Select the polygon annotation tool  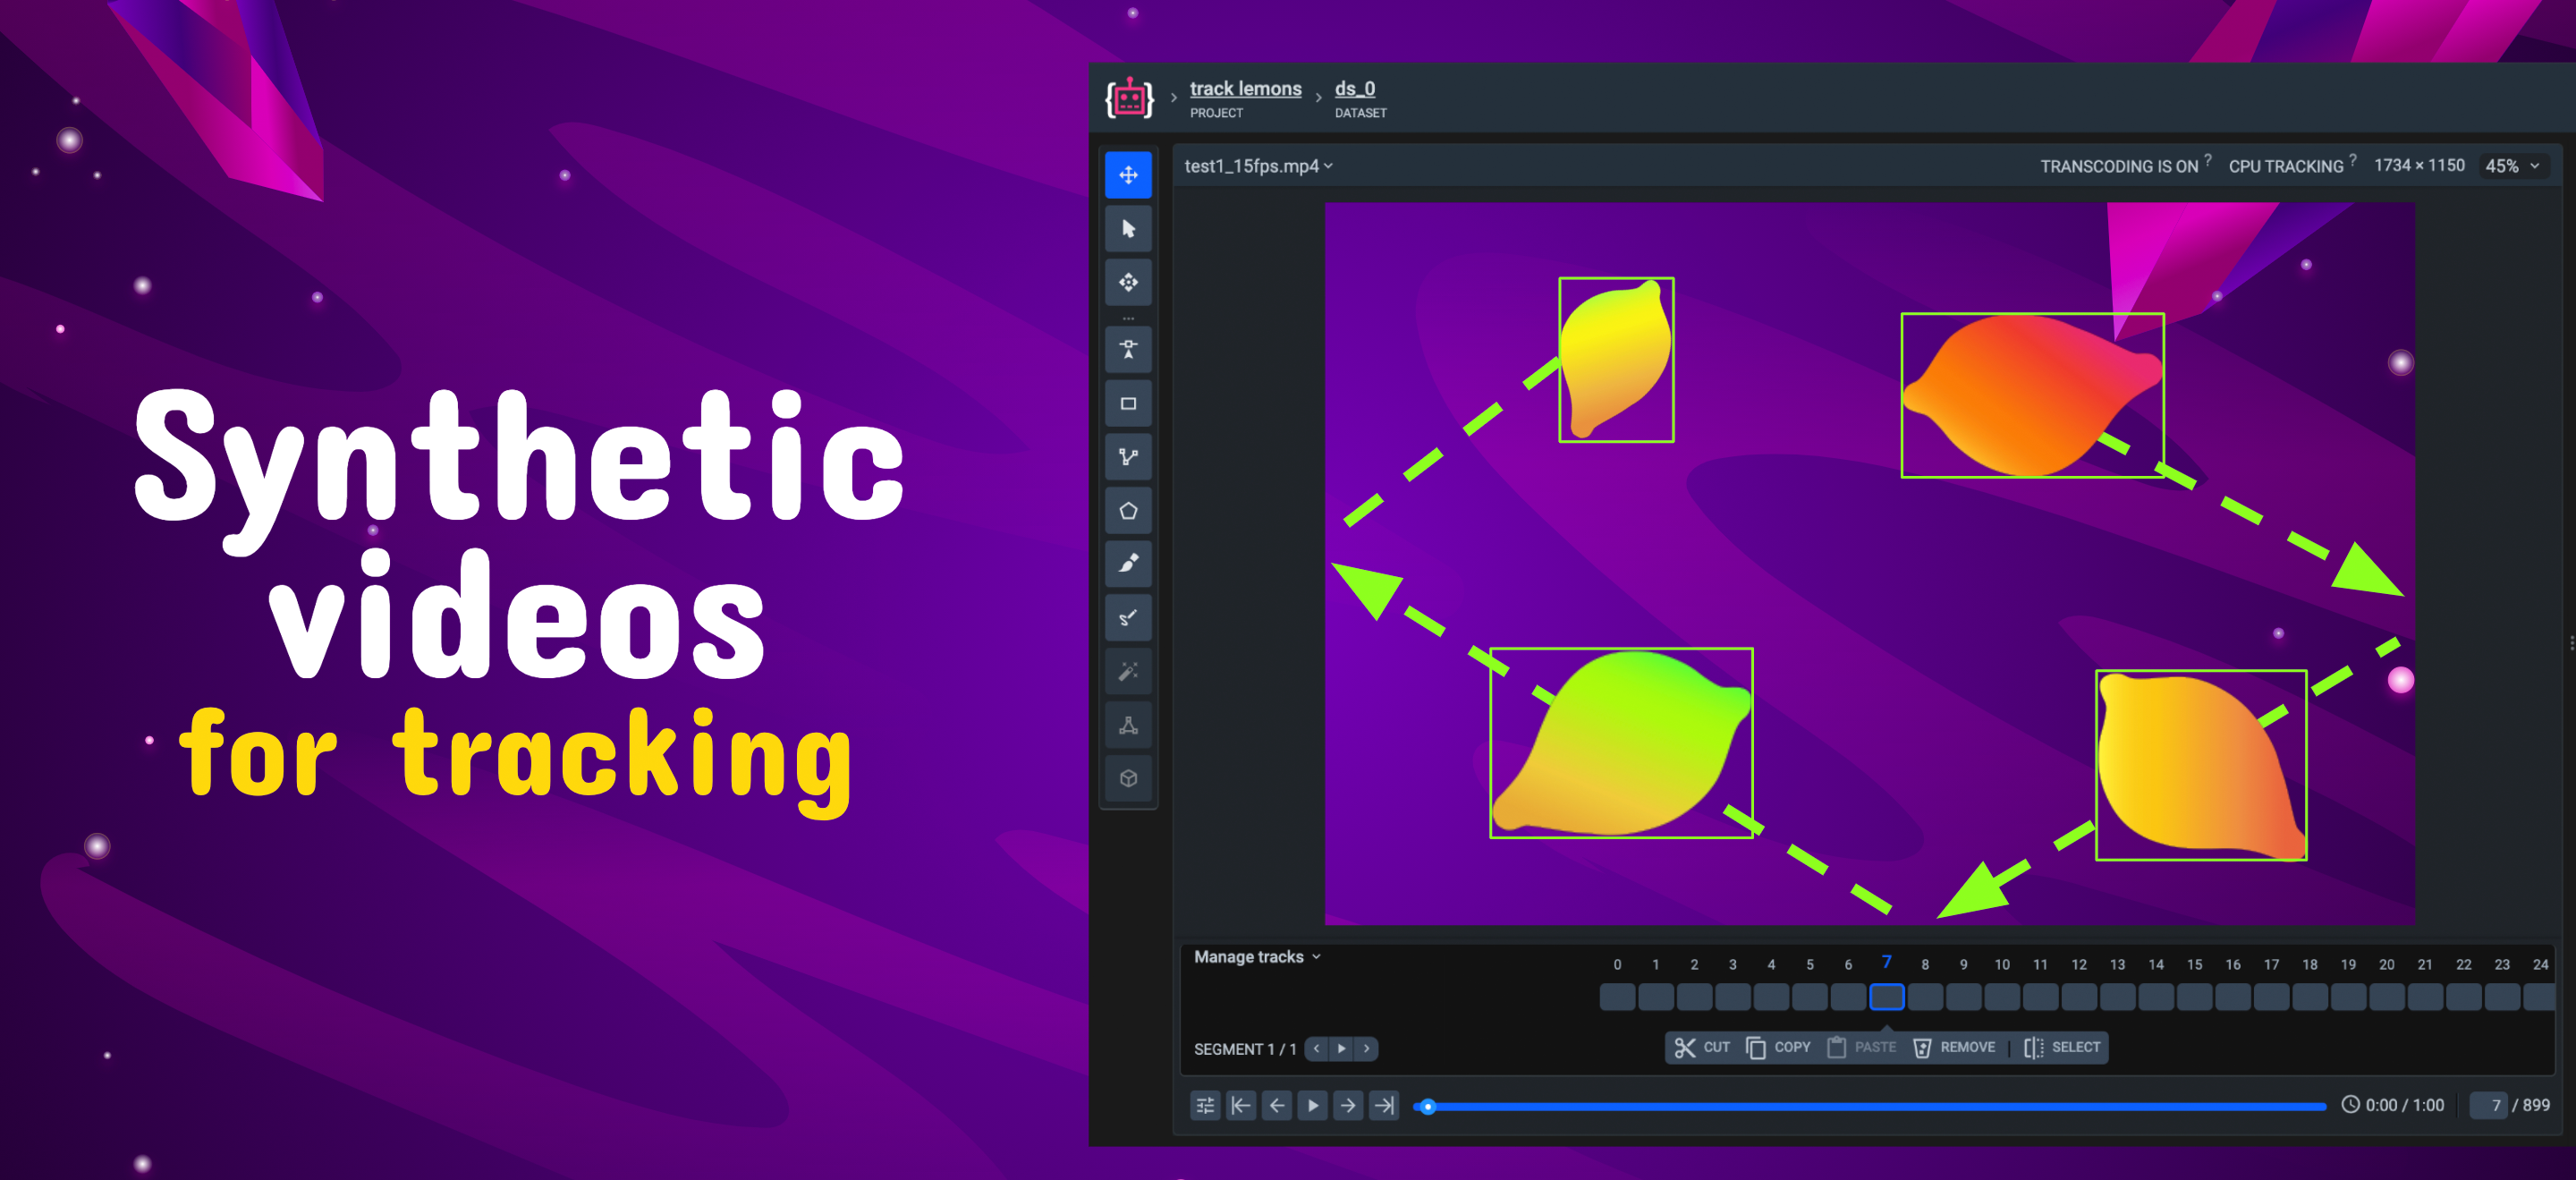click(1128, 511)
